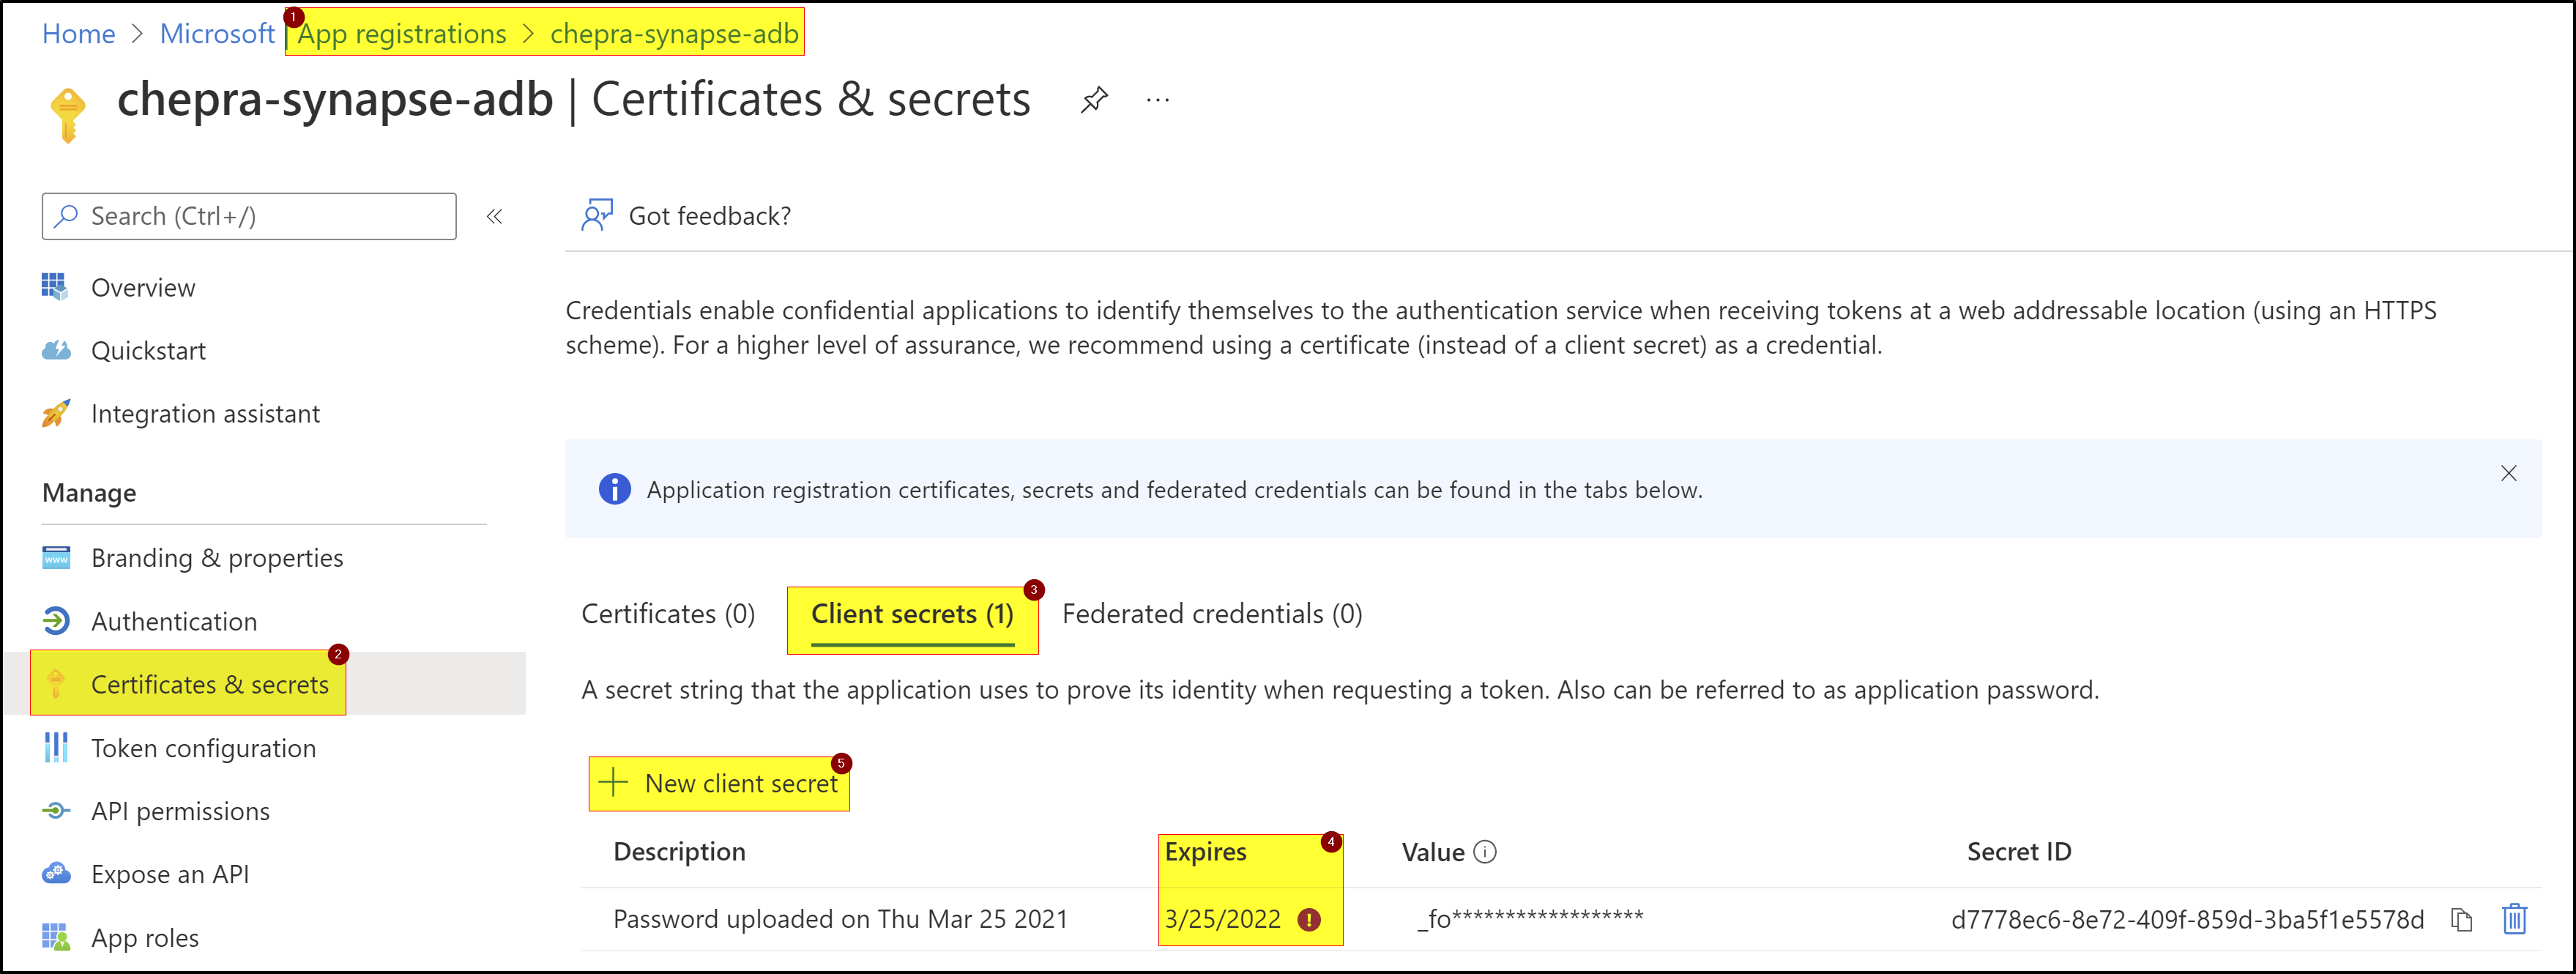This screenshot has height=974, width=2576.
Task: Open Token configuration in the sidebar
Action: (203, 748)
